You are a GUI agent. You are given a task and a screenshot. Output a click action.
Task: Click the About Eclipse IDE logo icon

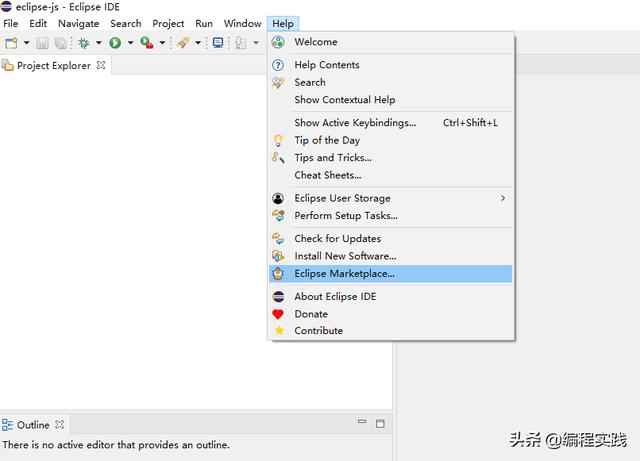tap(278, 296)
